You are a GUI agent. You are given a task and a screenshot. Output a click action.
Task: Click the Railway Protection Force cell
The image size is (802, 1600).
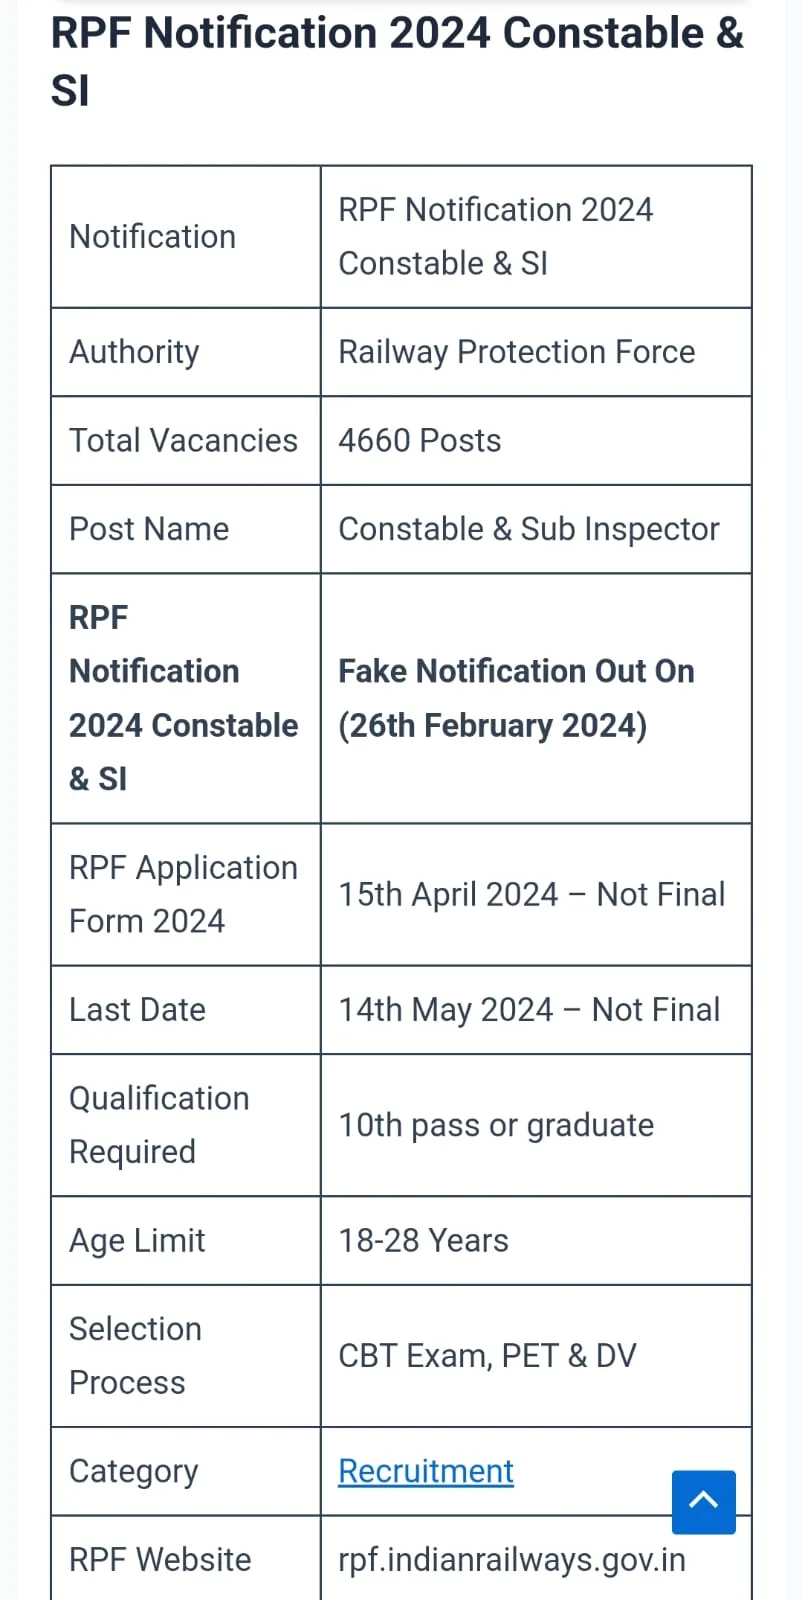(516, 352)
